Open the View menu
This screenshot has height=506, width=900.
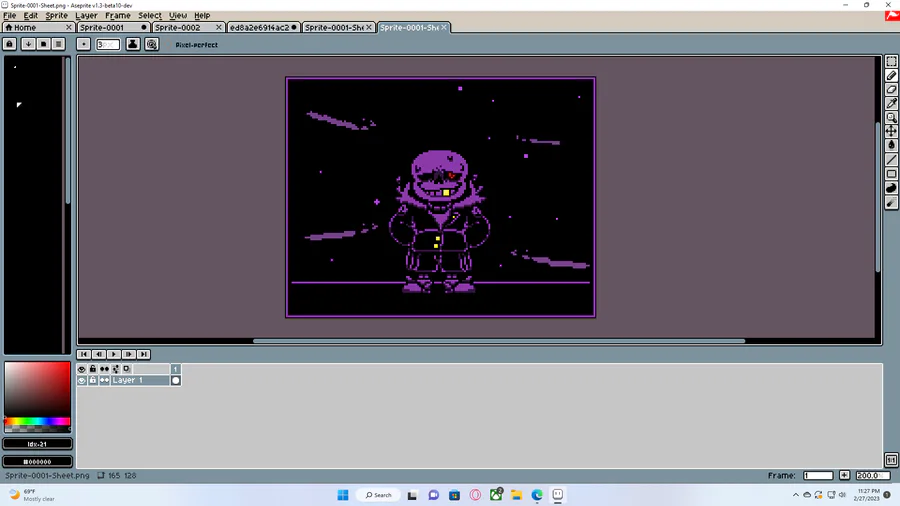click(178, 15)
